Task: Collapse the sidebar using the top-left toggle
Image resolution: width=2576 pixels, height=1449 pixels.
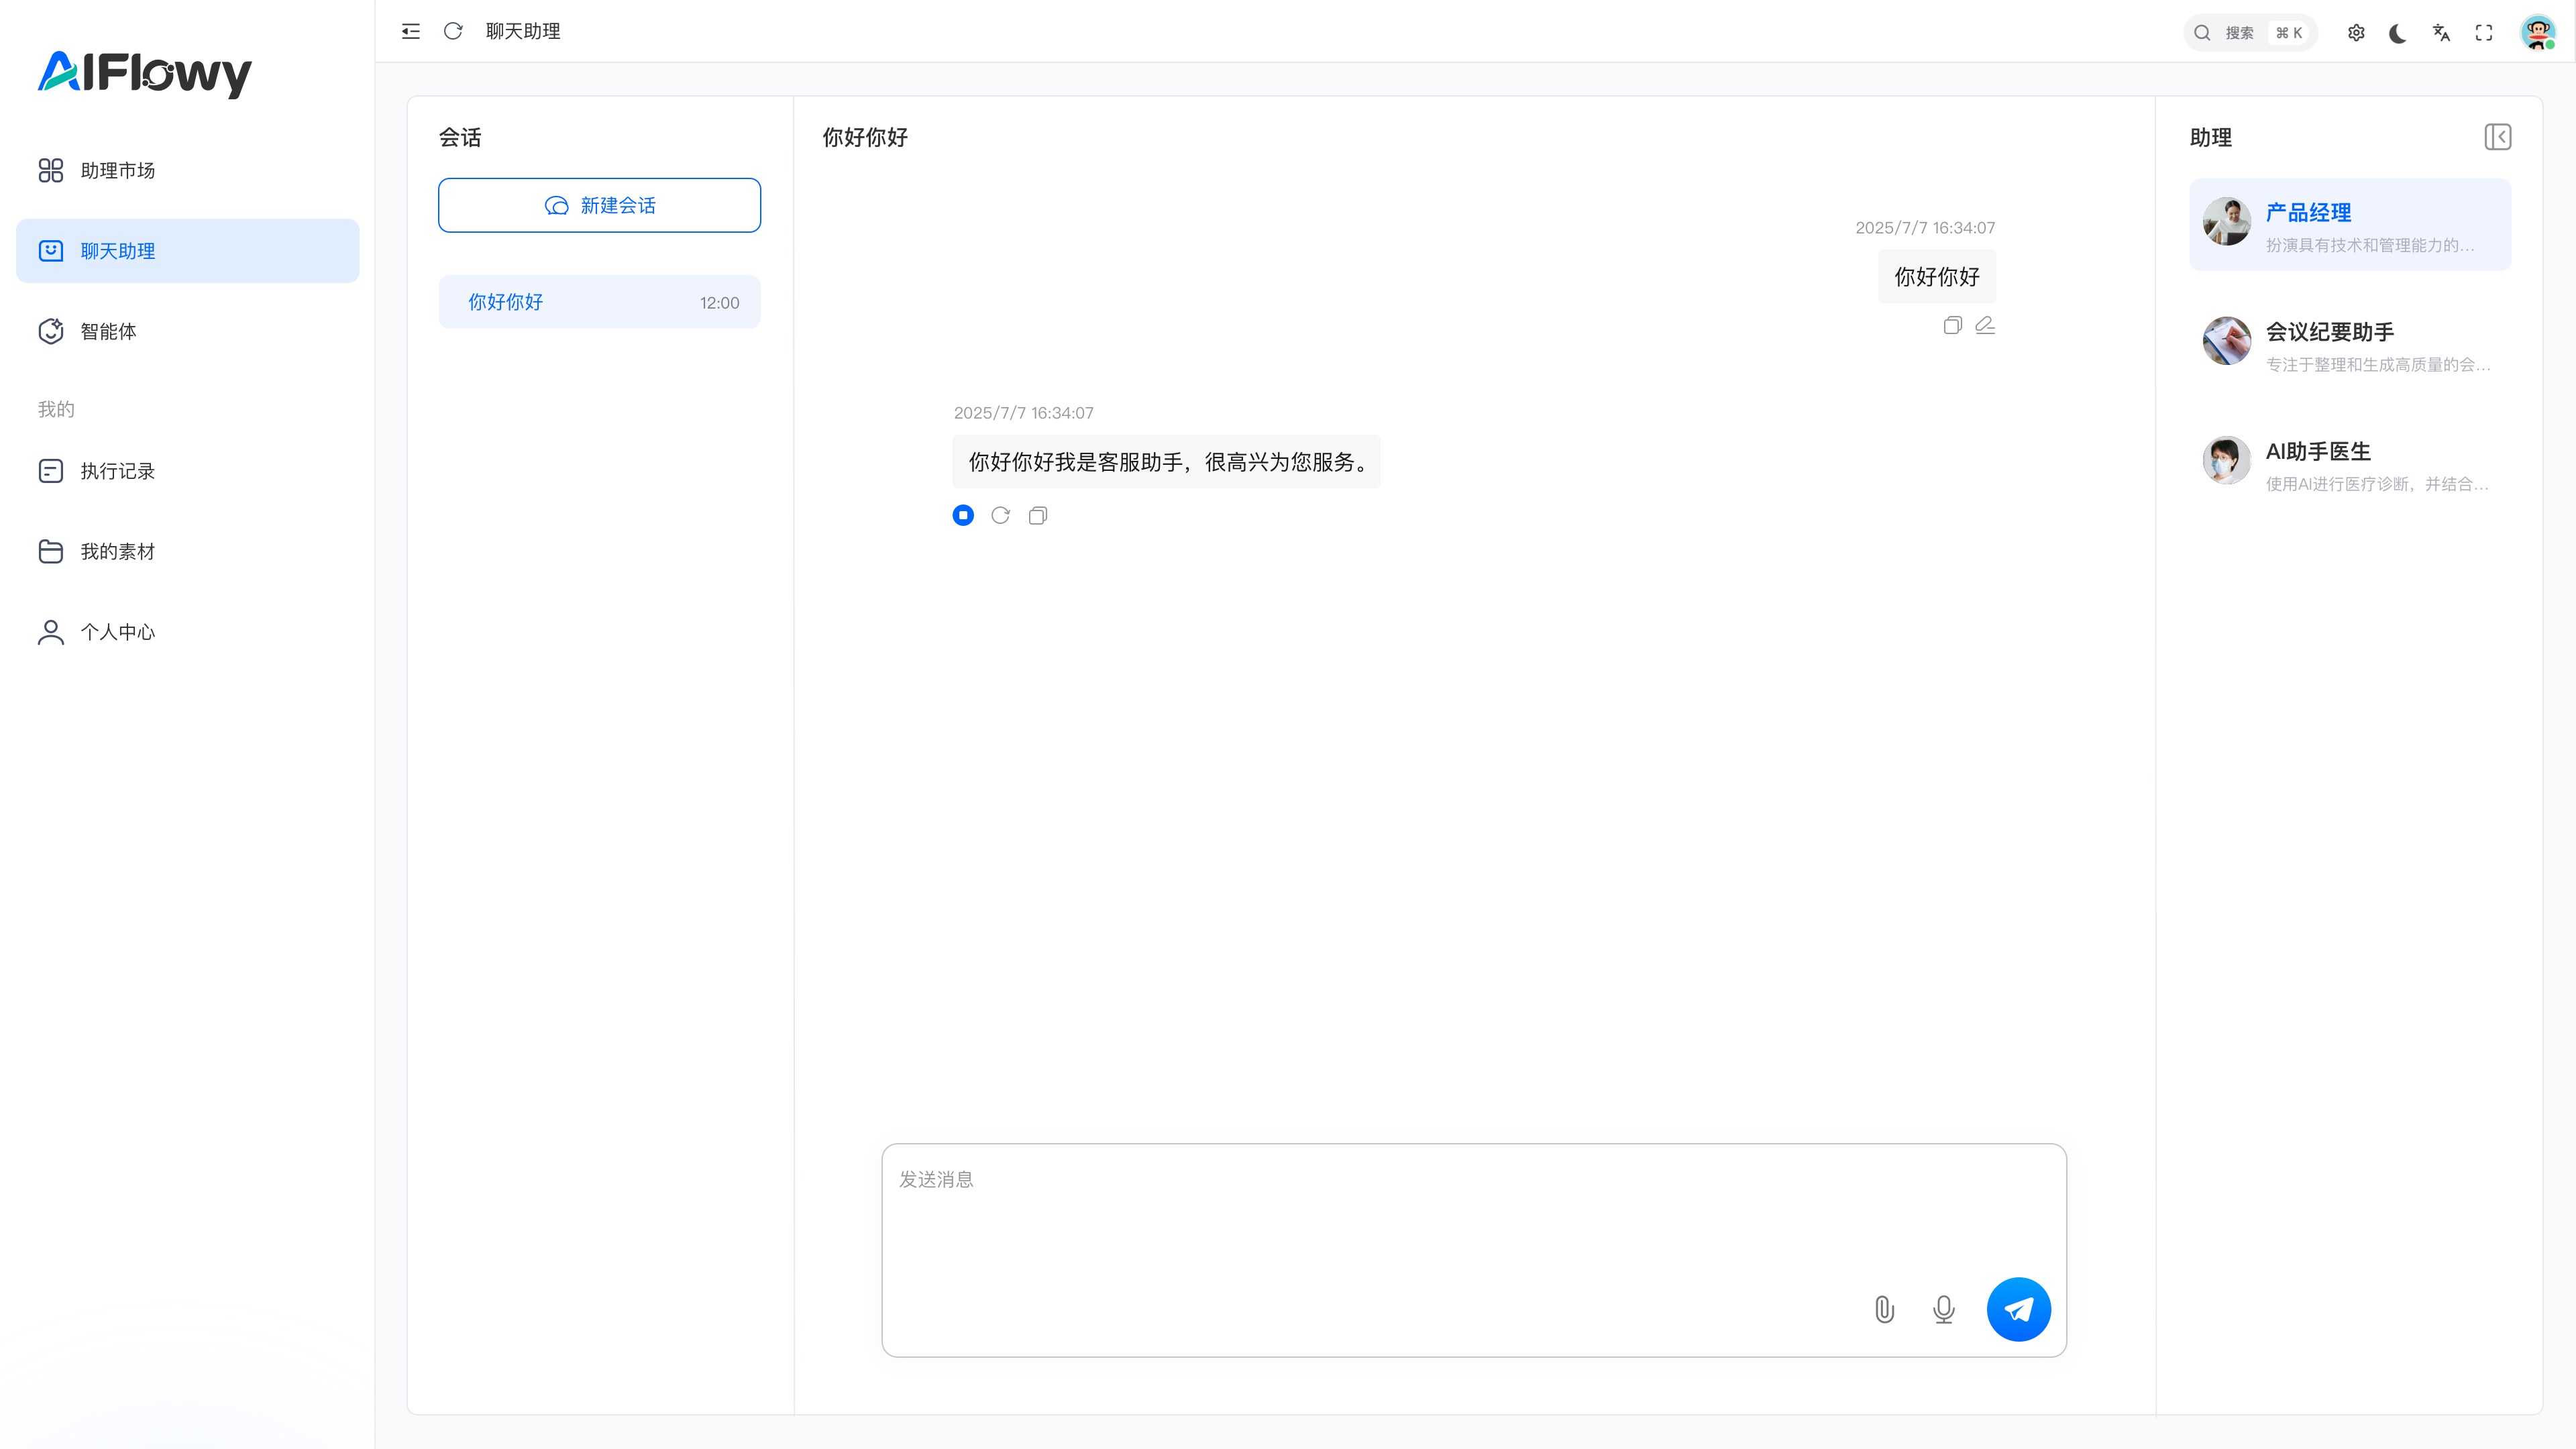Action: (410, 31)
